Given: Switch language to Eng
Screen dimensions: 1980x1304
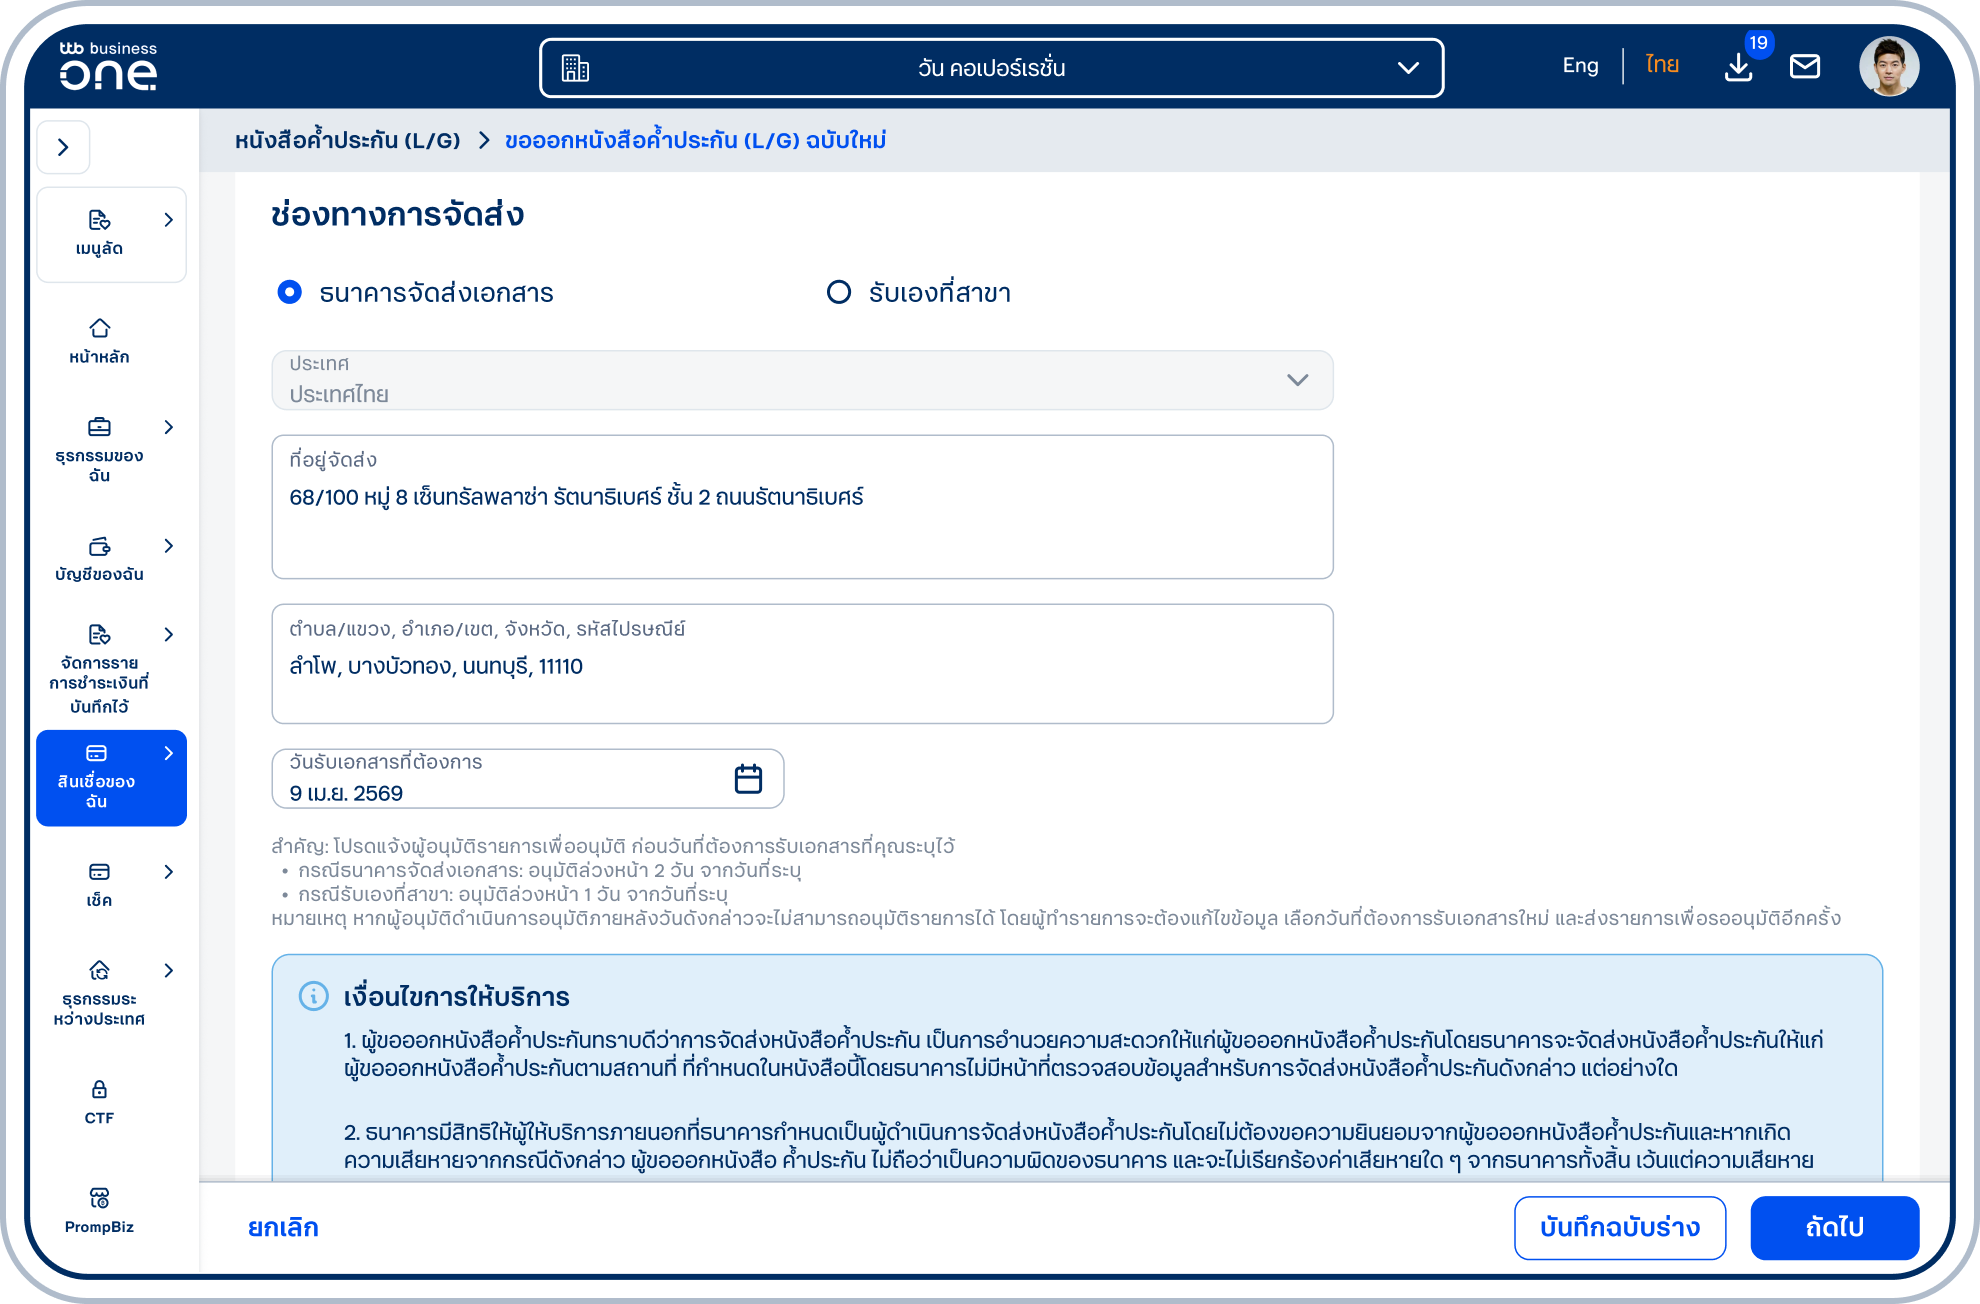Looking at the screenshot, I should [x=1580, y=66].
